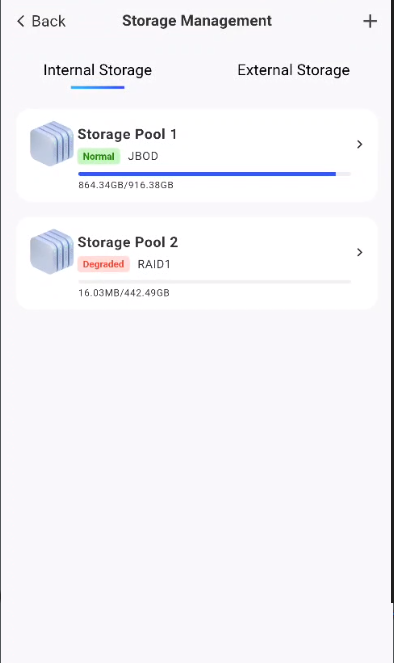
Task: Click the Storage Pool 1 usage bar
Action: click(x=214, y=174)
